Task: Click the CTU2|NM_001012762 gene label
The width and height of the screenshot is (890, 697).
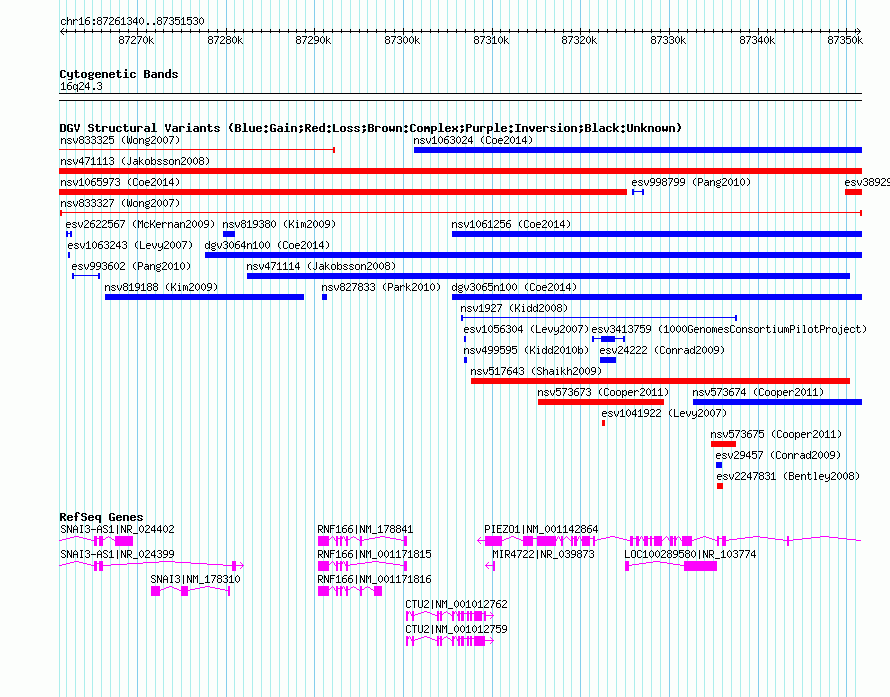Action: [456, 604]
